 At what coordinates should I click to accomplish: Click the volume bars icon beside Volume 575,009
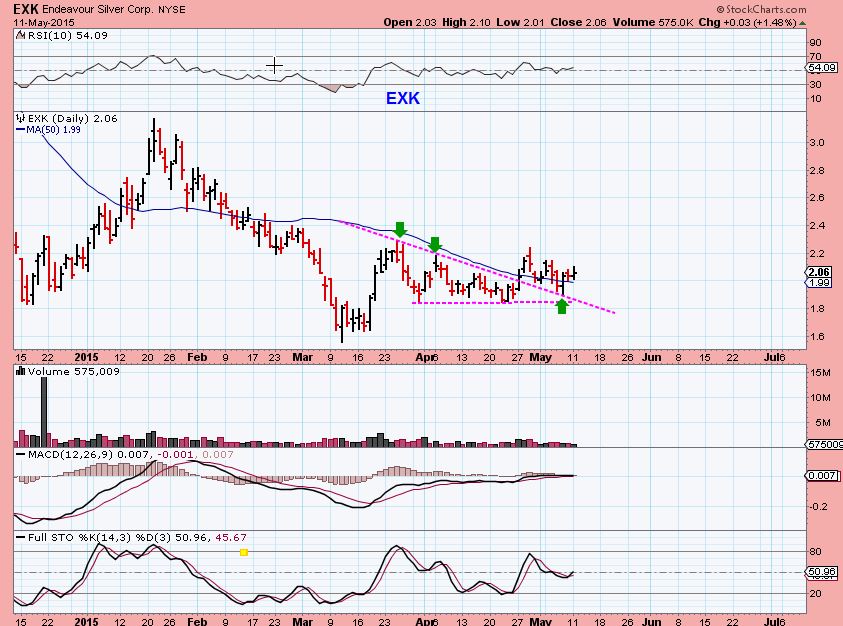tap(21, 371)
